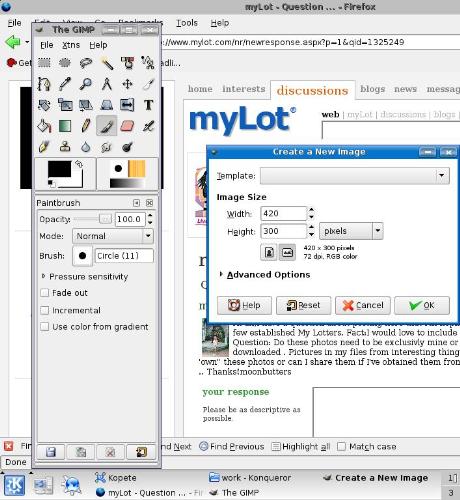Open the Xtns menu in GIMP
The height and width of the screenshot is (500, 460).
pos(71,45)
